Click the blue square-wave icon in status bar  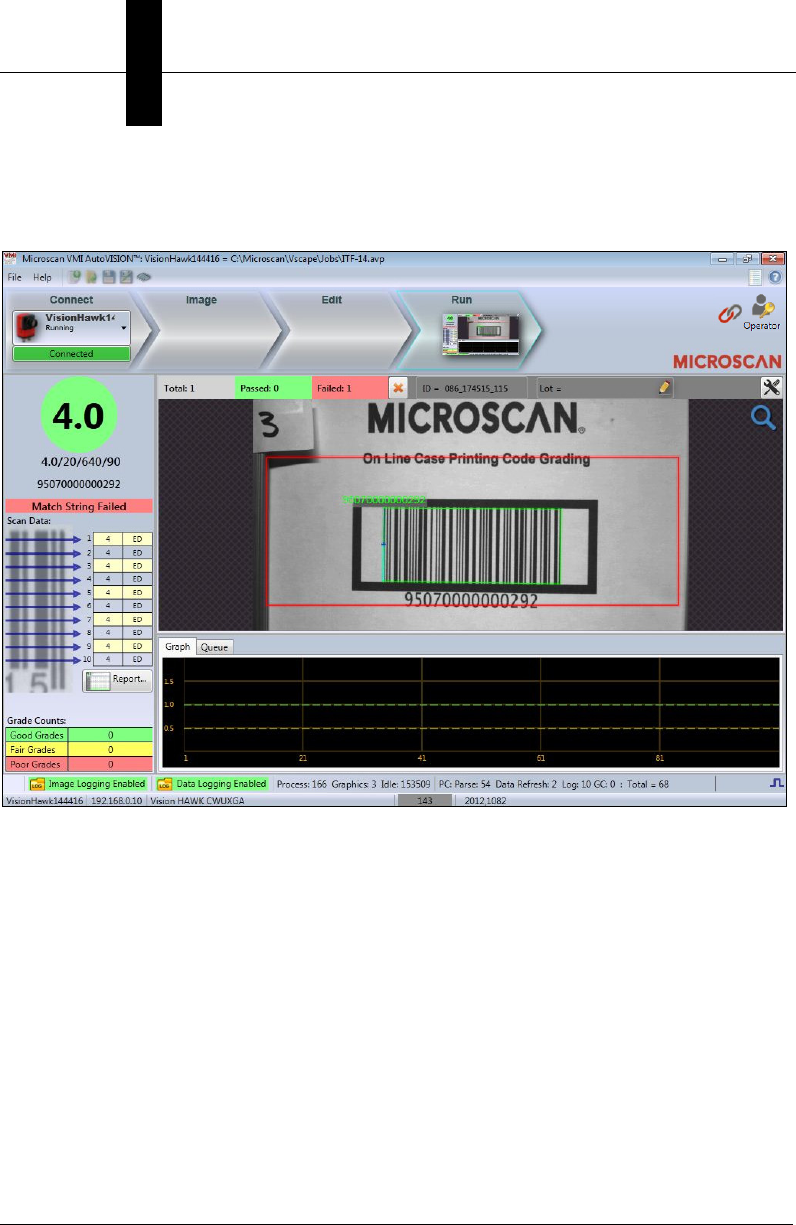click(x=779, y=785)
